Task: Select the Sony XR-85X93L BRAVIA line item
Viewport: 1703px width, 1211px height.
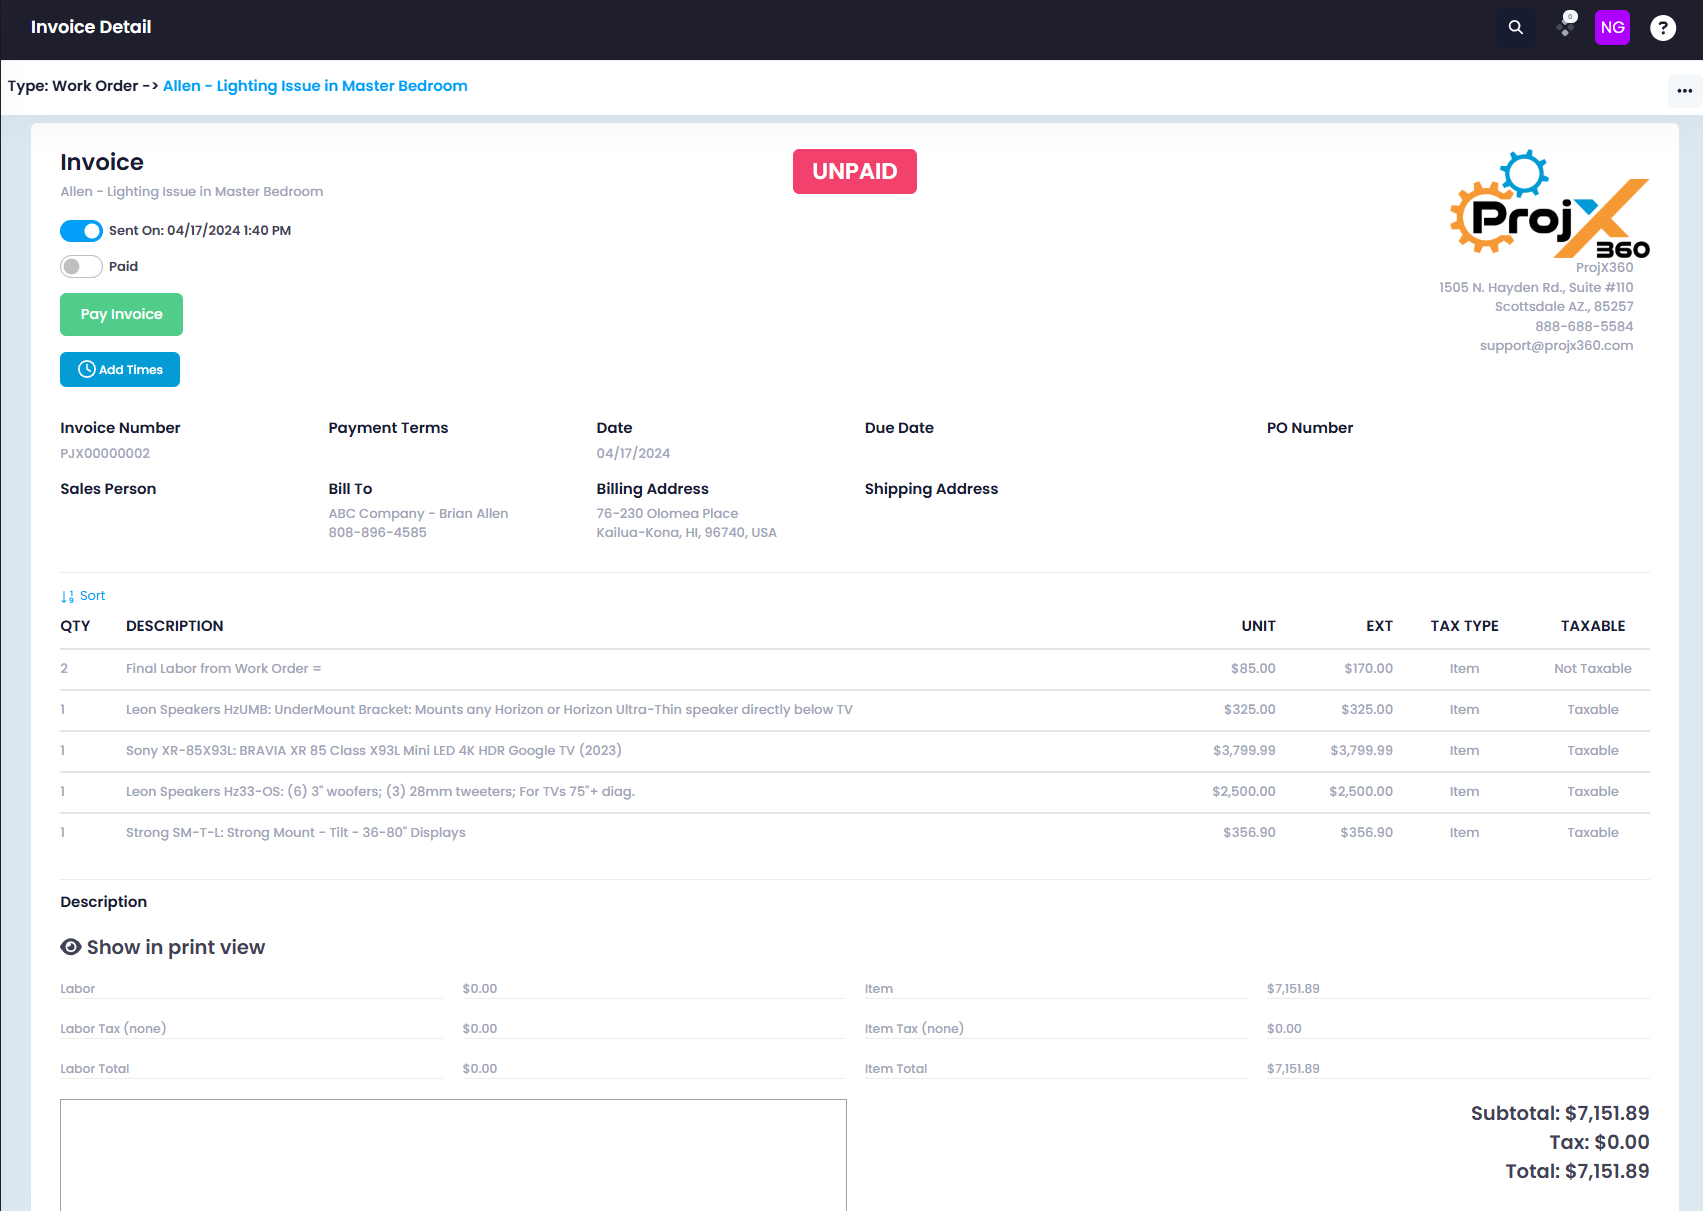Action: point(855,751)
